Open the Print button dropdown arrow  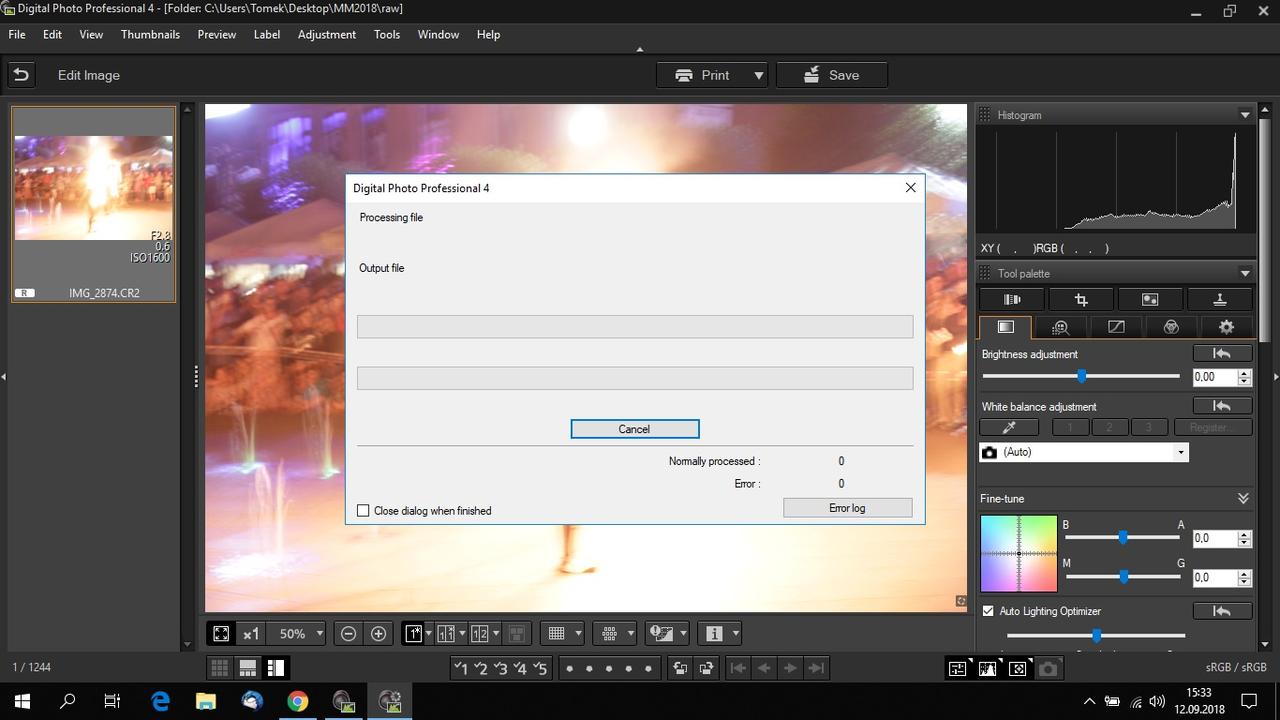[x=758, y=75]
